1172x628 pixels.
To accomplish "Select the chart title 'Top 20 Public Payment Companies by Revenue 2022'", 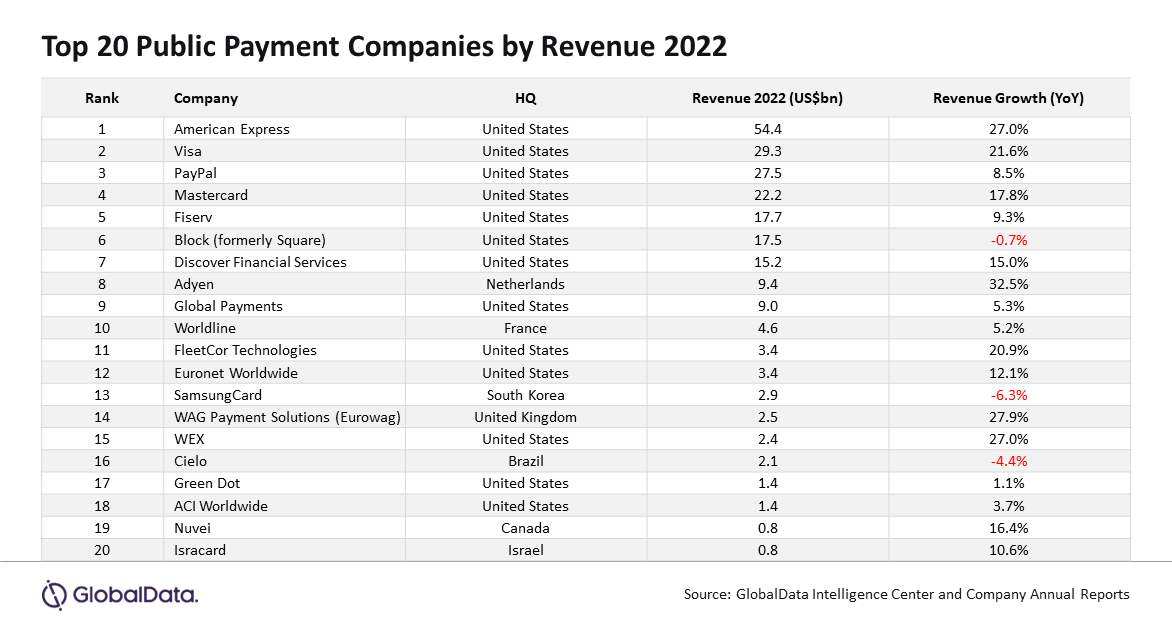I will pyautogui.click(x=384, y=46).
